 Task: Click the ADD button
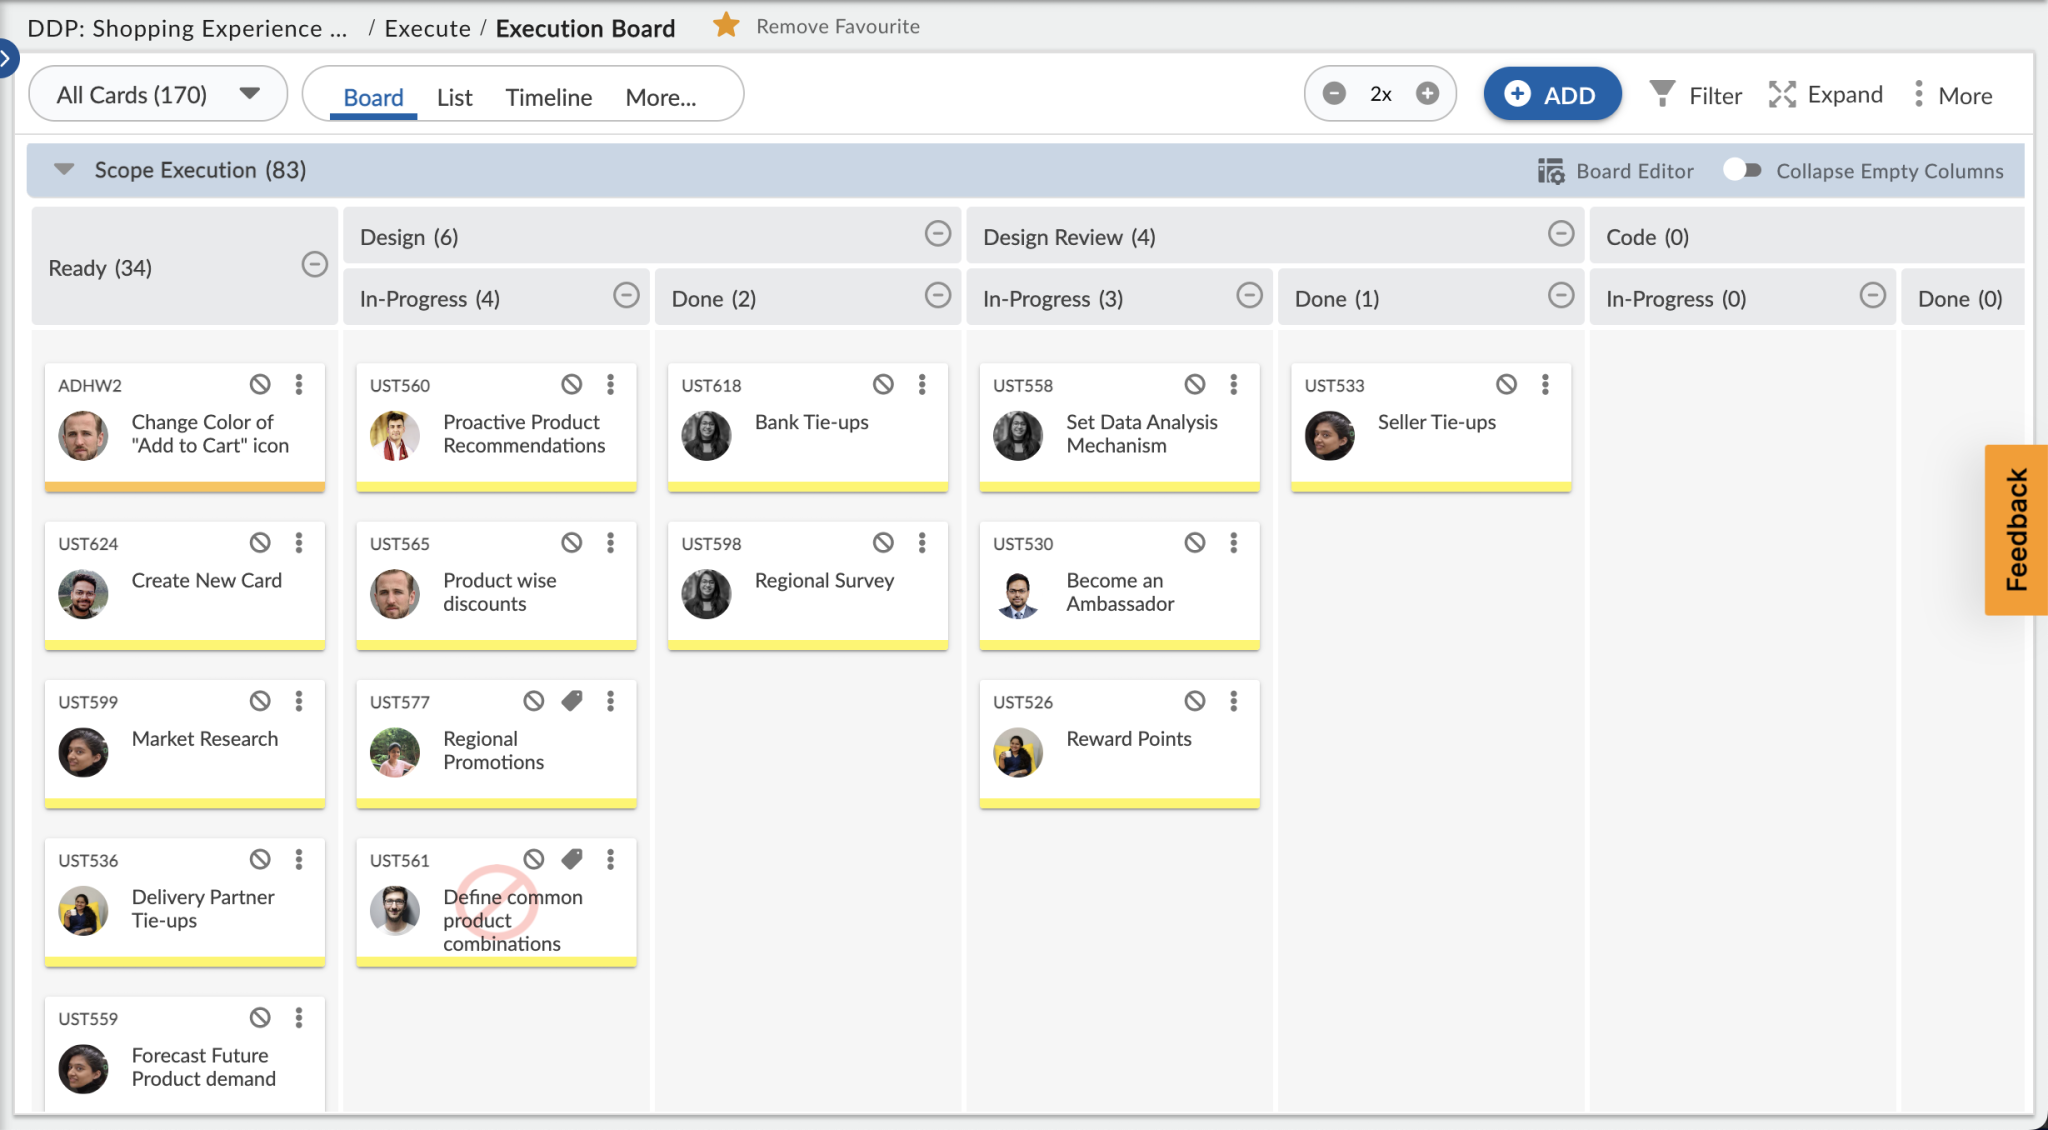click(1551, 93)
